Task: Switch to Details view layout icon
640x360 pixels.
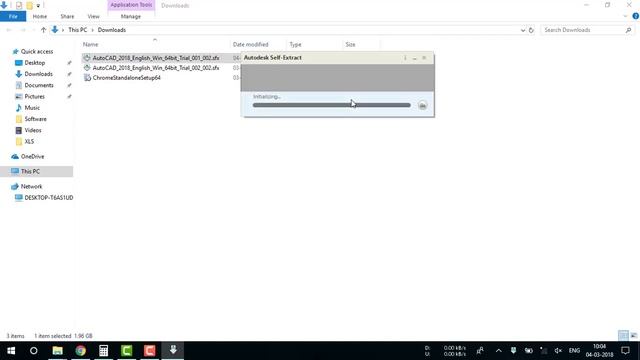Action: 623,336
